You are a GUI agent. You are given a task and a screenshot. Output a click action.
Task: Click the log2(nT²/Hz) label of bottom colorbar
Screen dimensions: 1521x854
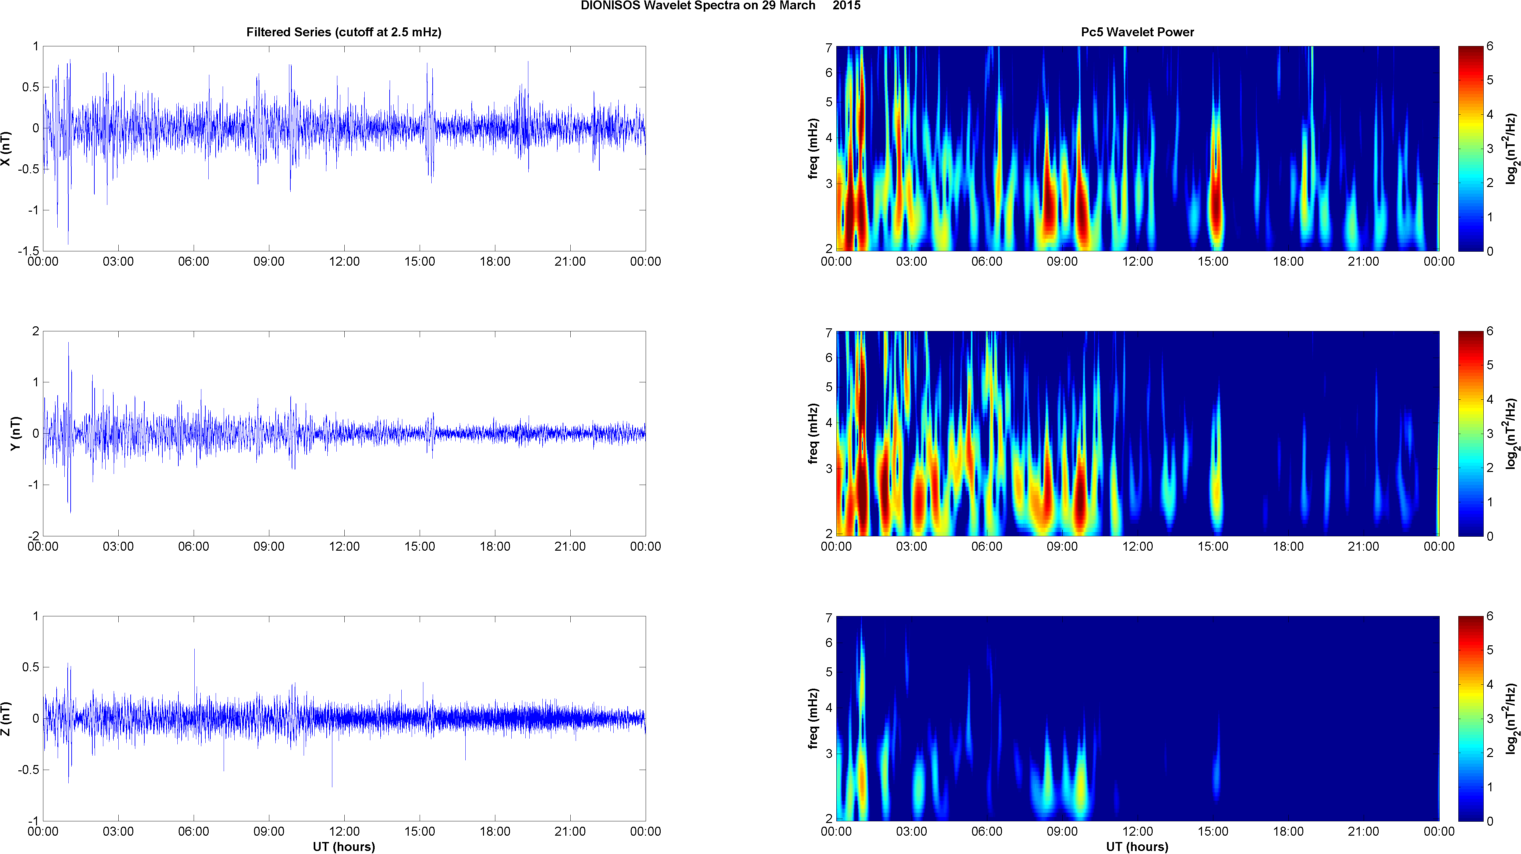(x=1513, y=718)
